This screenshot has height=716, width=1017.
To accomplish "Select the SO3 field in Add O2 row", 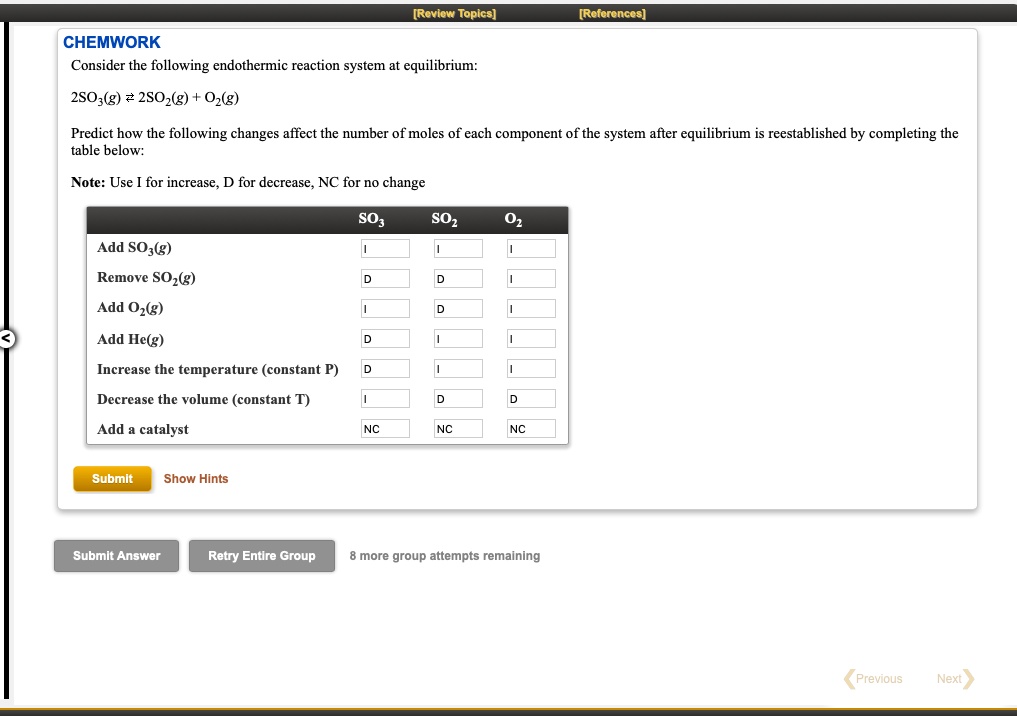I will [x=385, y=308].
